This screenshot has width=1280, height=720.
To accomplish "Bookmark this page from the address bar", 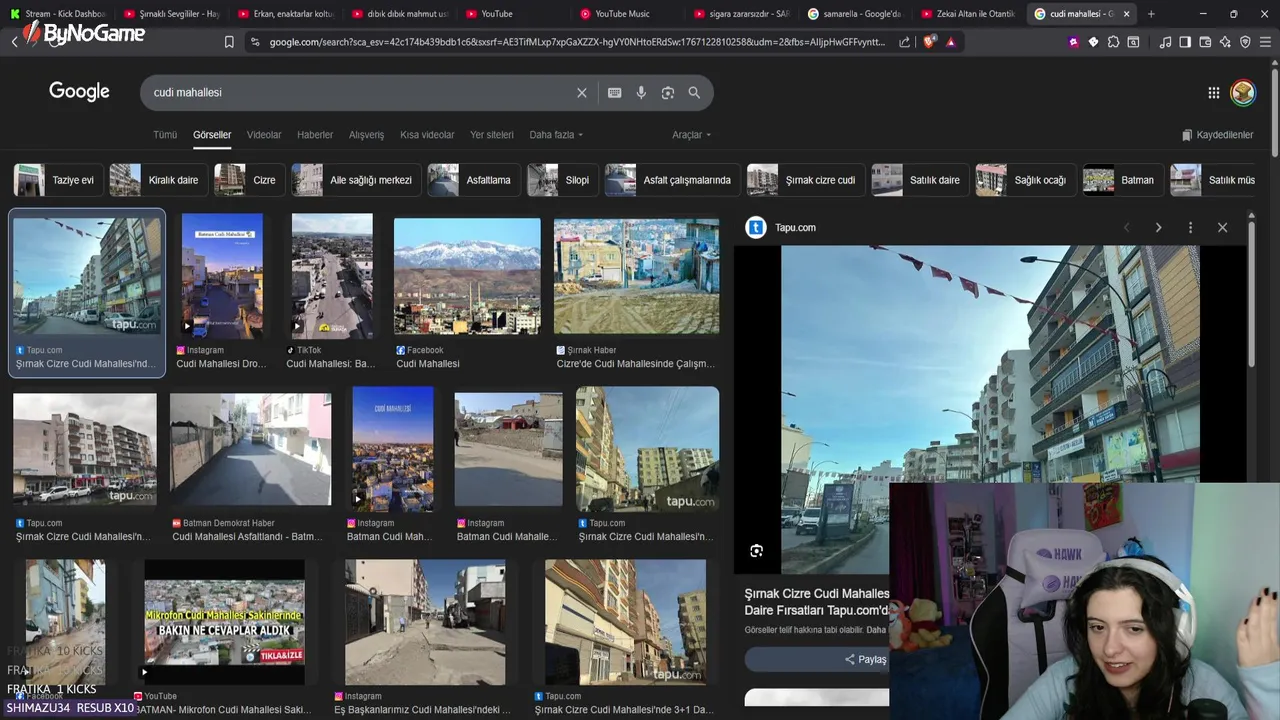I will coord(229,42).
